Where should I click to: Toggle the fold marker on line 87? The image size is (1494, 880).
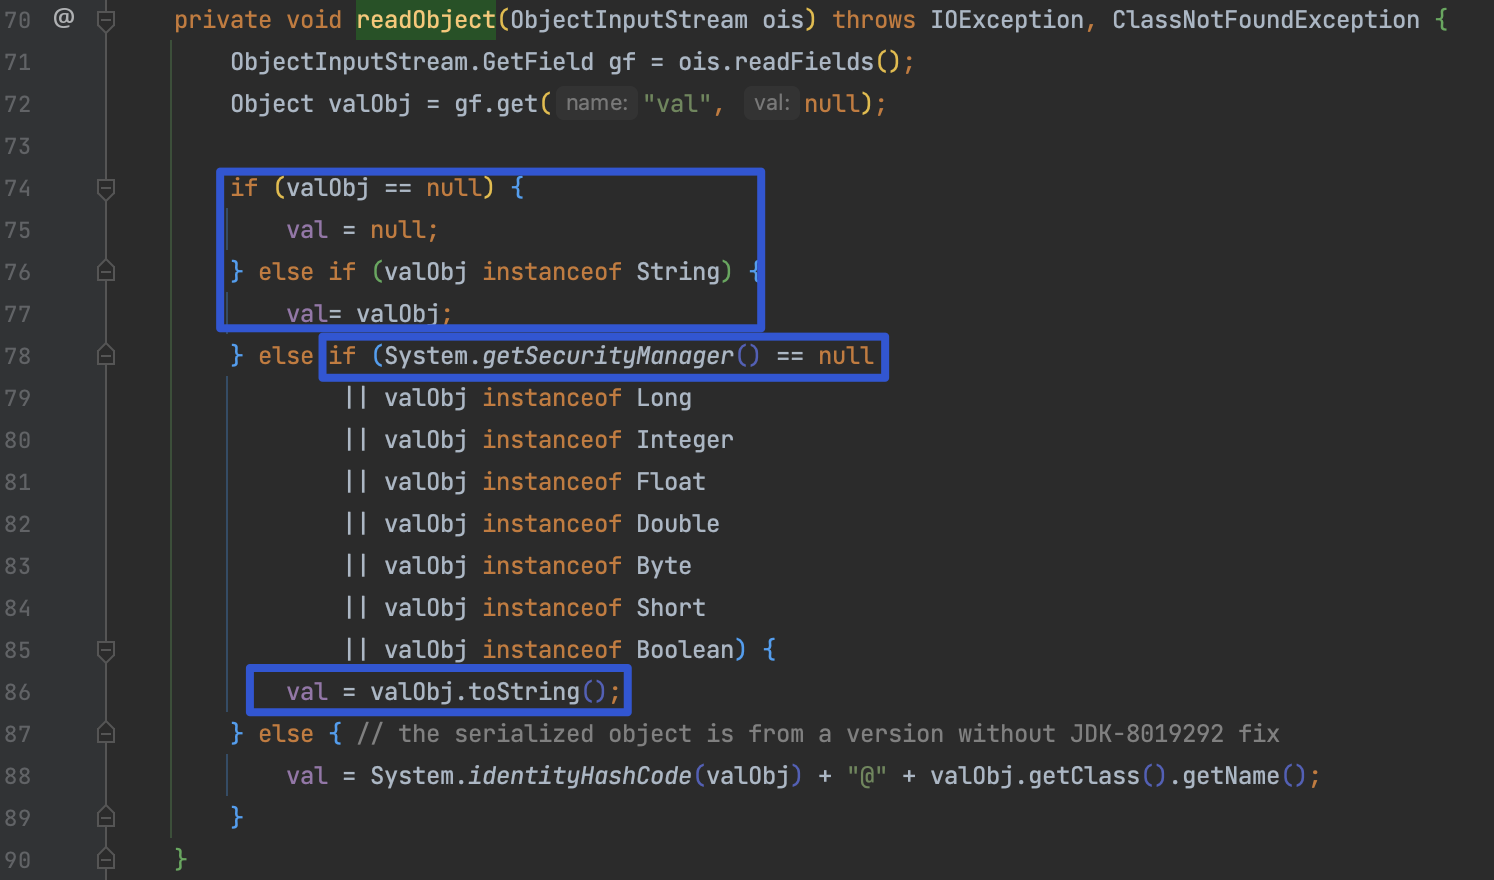106,733
